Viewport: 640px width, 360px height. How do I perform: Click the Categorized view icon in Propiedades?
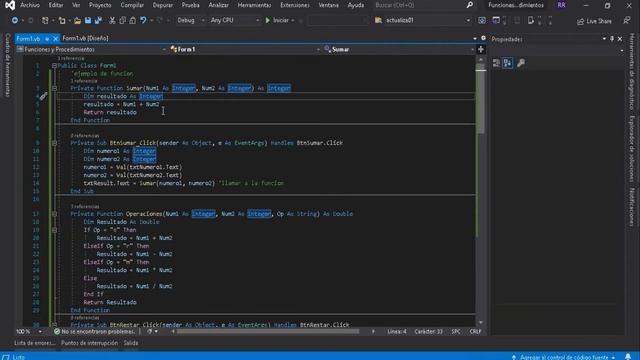coord(496,63)
